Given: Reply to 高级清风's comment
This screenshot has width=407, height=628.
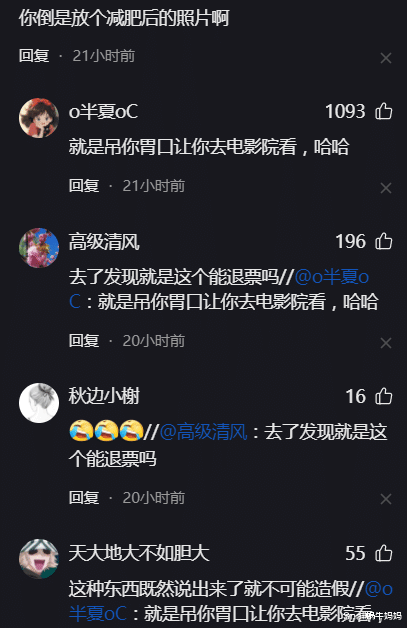Looking at the screenshot, I should coord(84,341).
